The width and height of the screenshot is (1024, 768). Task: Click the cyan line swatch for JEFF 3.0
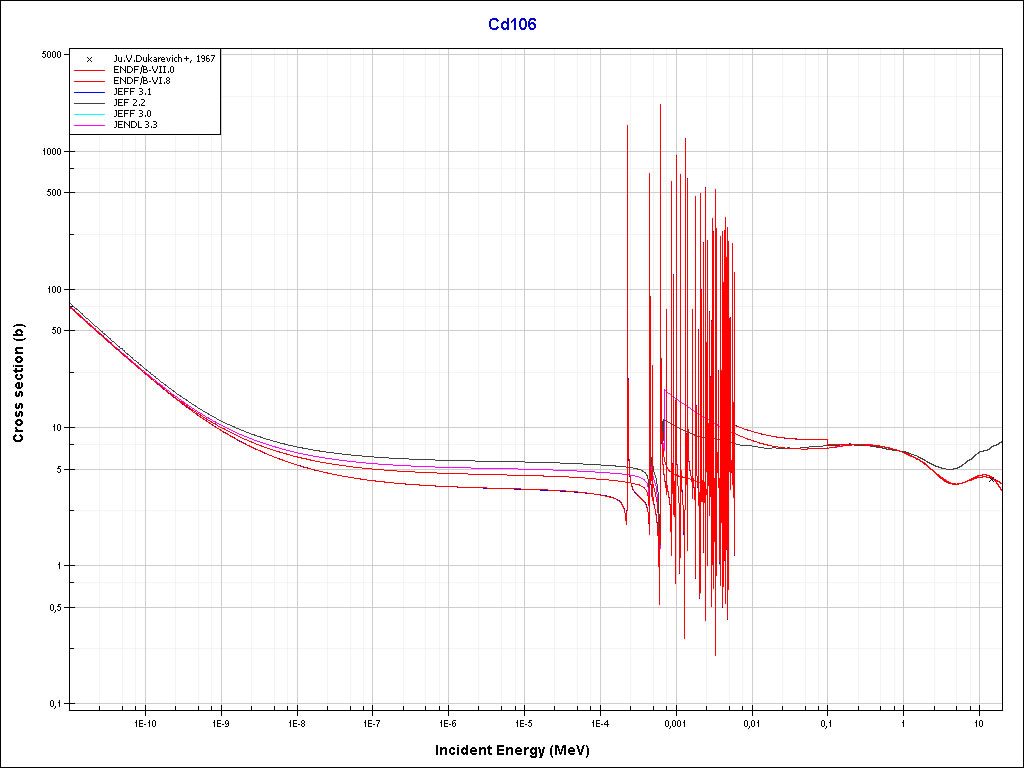[89, 114]
